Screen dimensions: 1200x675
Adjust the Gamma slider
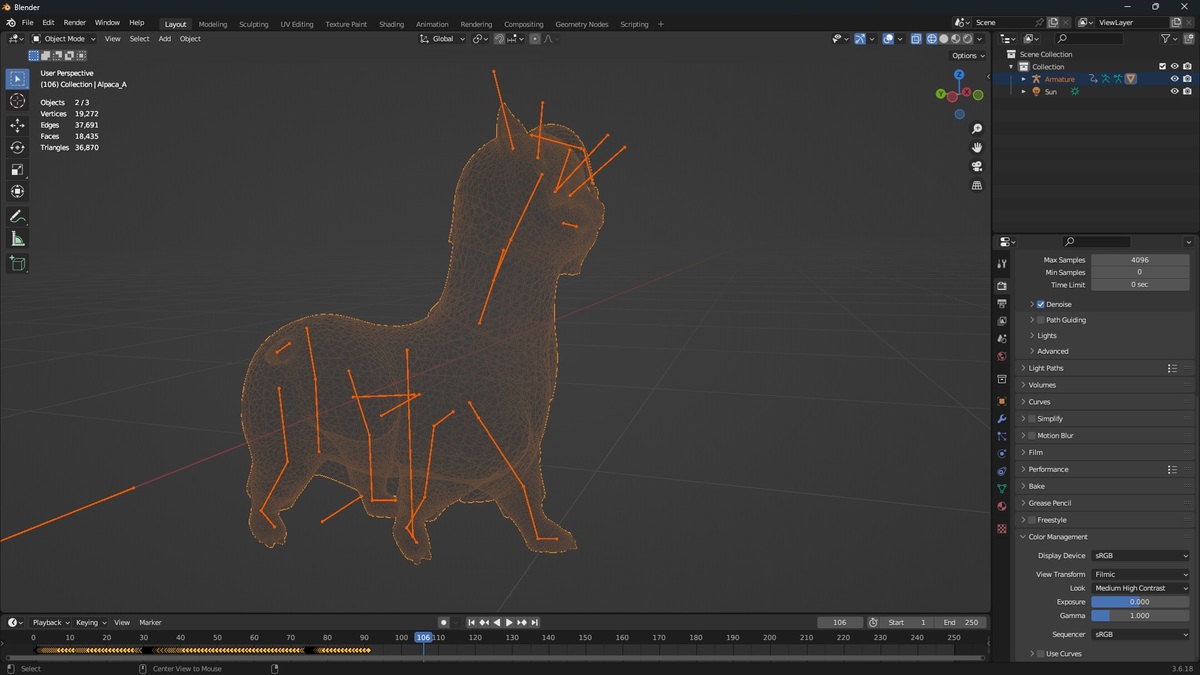[x=1140, y=616]
